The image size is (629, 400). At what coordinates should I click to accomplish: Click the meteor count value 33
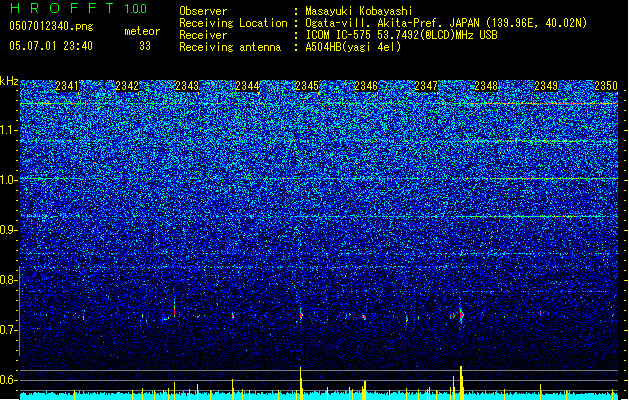(x=145, y=46)
